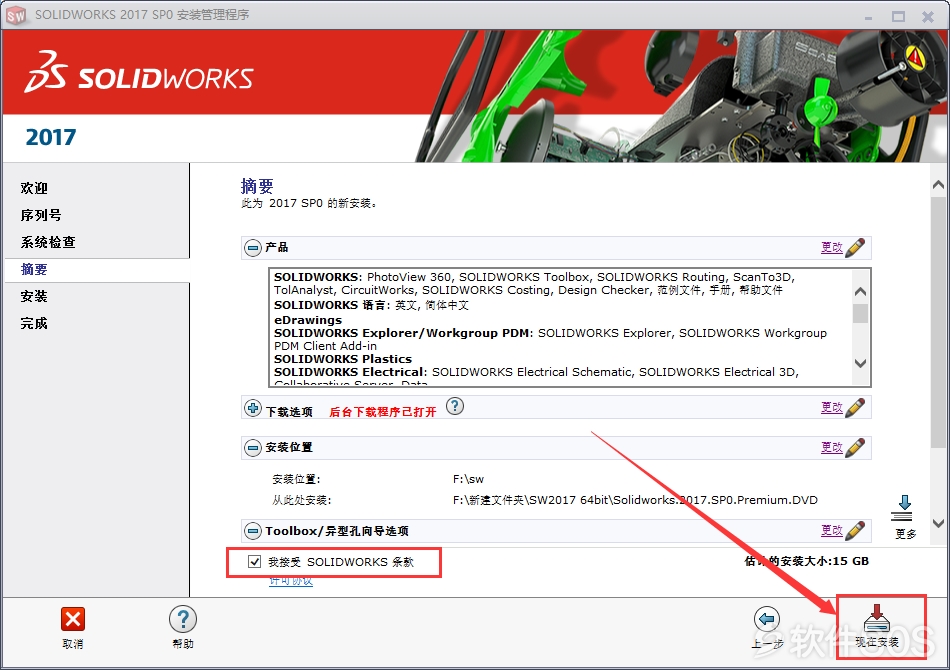Click scroll up arrow in products list
This screenshot has height=670, width=950.
[x=860, y=291]
